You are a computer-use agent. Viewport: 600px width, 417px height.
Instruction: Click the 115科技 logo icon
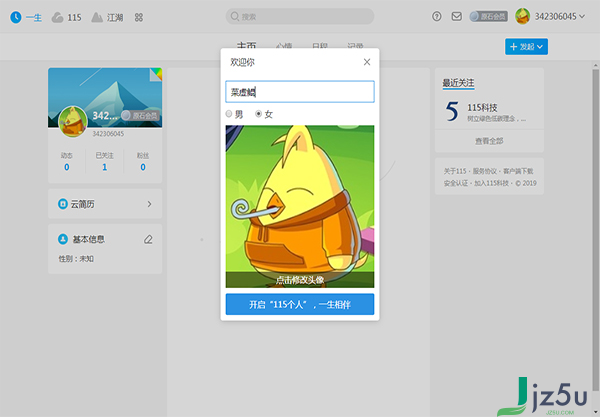452,111
